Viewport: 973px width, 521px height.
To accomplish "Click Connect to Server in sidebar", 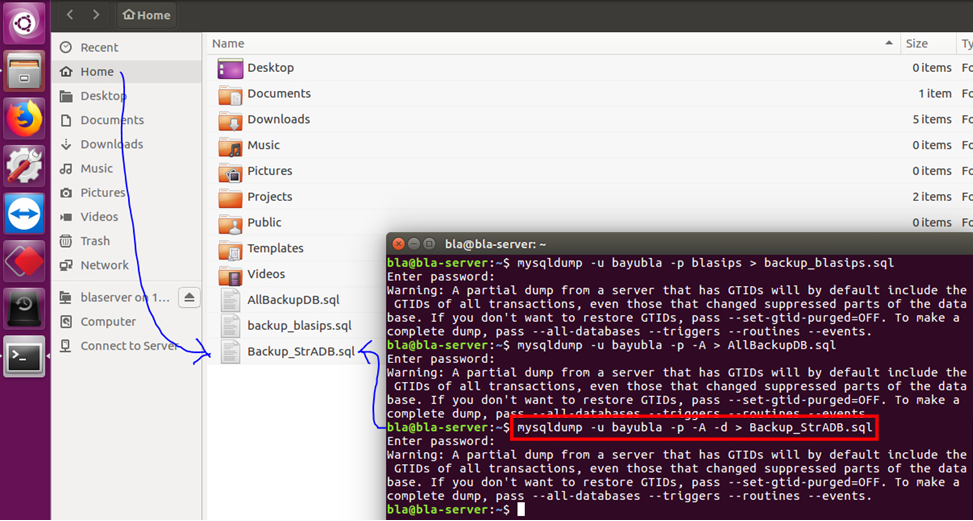I will 127,346.
